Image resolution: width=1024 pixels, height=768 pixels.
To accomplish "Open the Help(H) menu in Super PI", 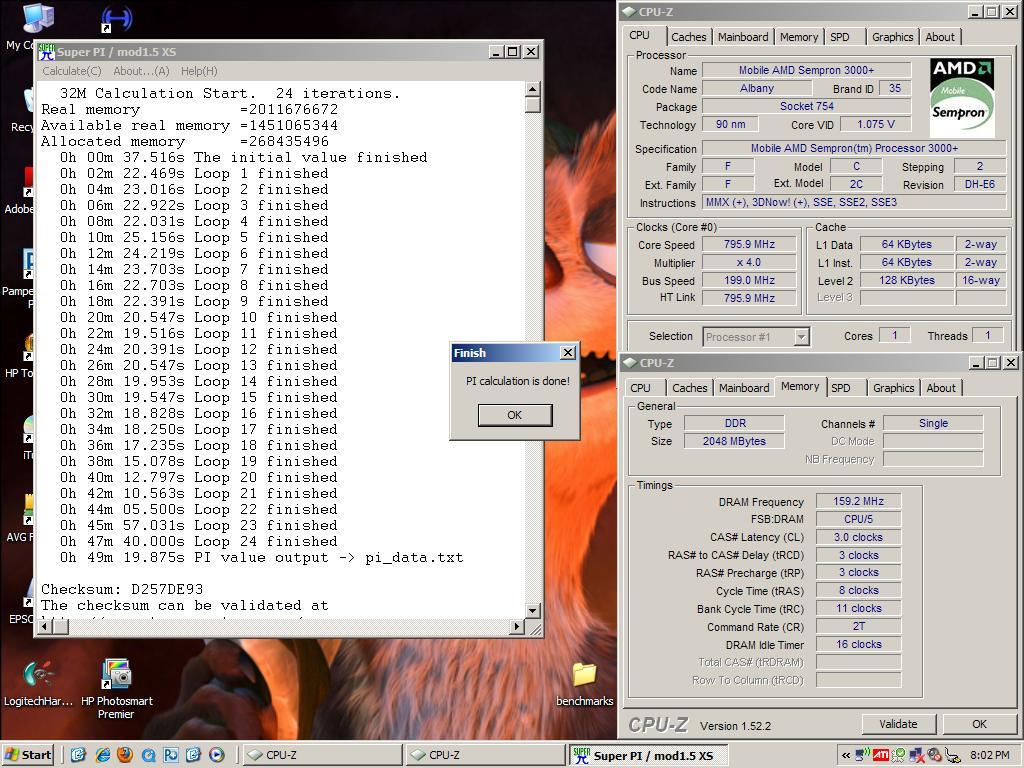I will click(x=199, y=71).
